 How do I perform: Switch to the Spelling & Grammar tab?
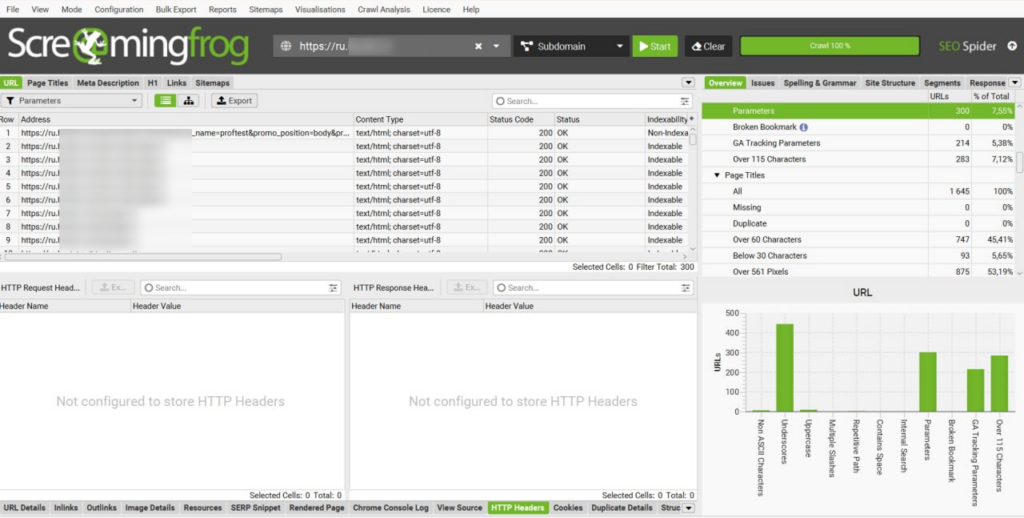pos(820,83)
